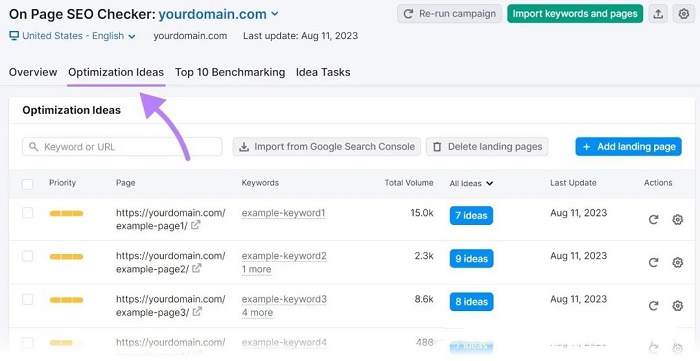
Task: Re-run check for example-page2 row
Action: [x=654, y=262]
